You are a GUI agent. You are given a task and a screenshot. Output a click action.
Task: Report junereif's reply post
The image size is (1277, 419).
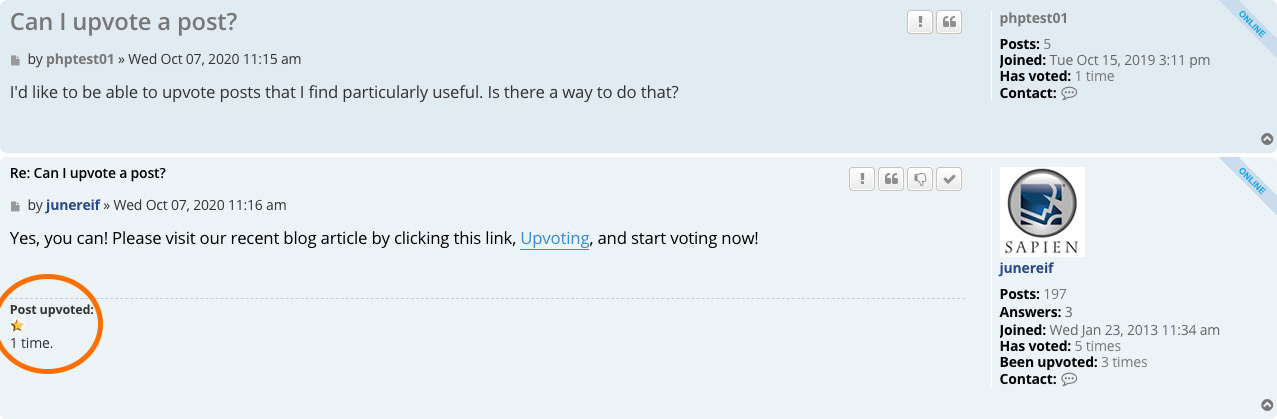tap(862, 179)
